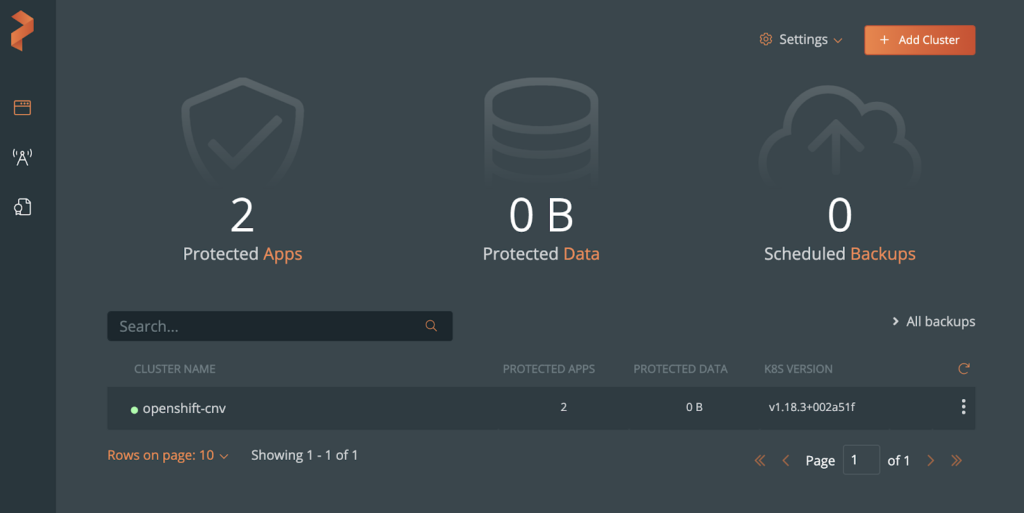The width and height of the screenshot is (1024, 513).
Task: Click the search magnifier icon
Action: pos(431,326)
